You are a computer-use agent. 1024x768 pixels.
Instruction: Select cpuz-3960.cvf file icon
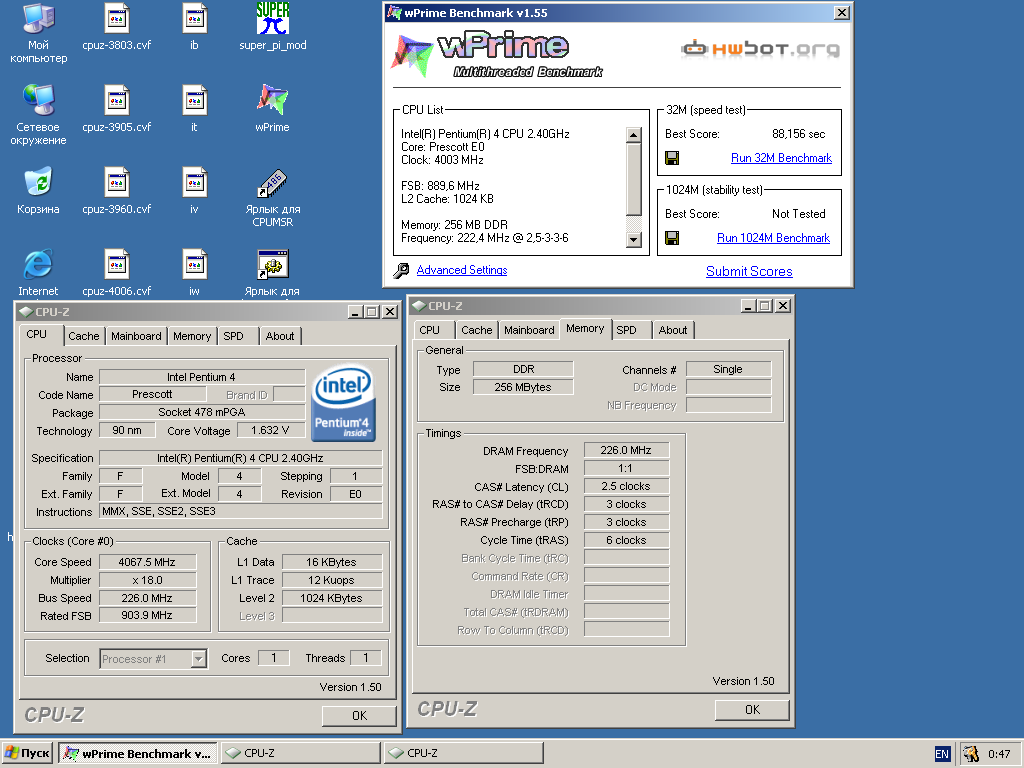pyautogui.click(x=117, y=191)
